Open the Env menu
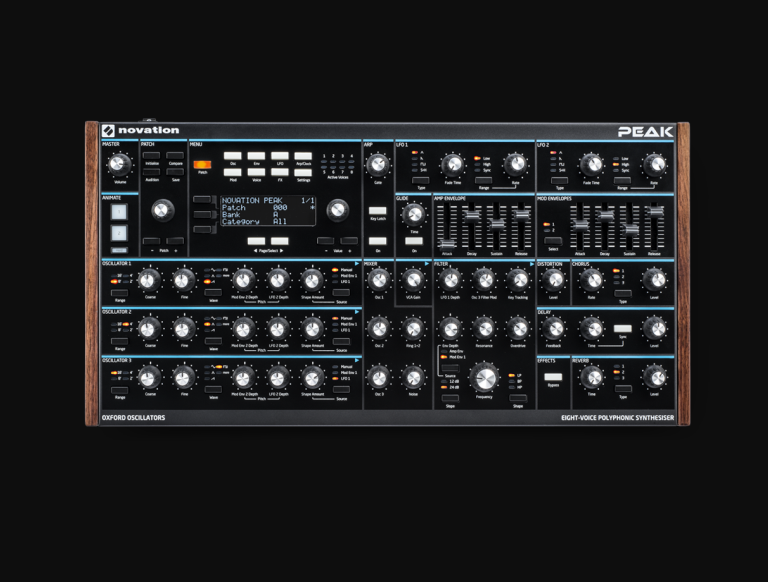This screenshot has width=768, height=582. (x=256, y=156)
